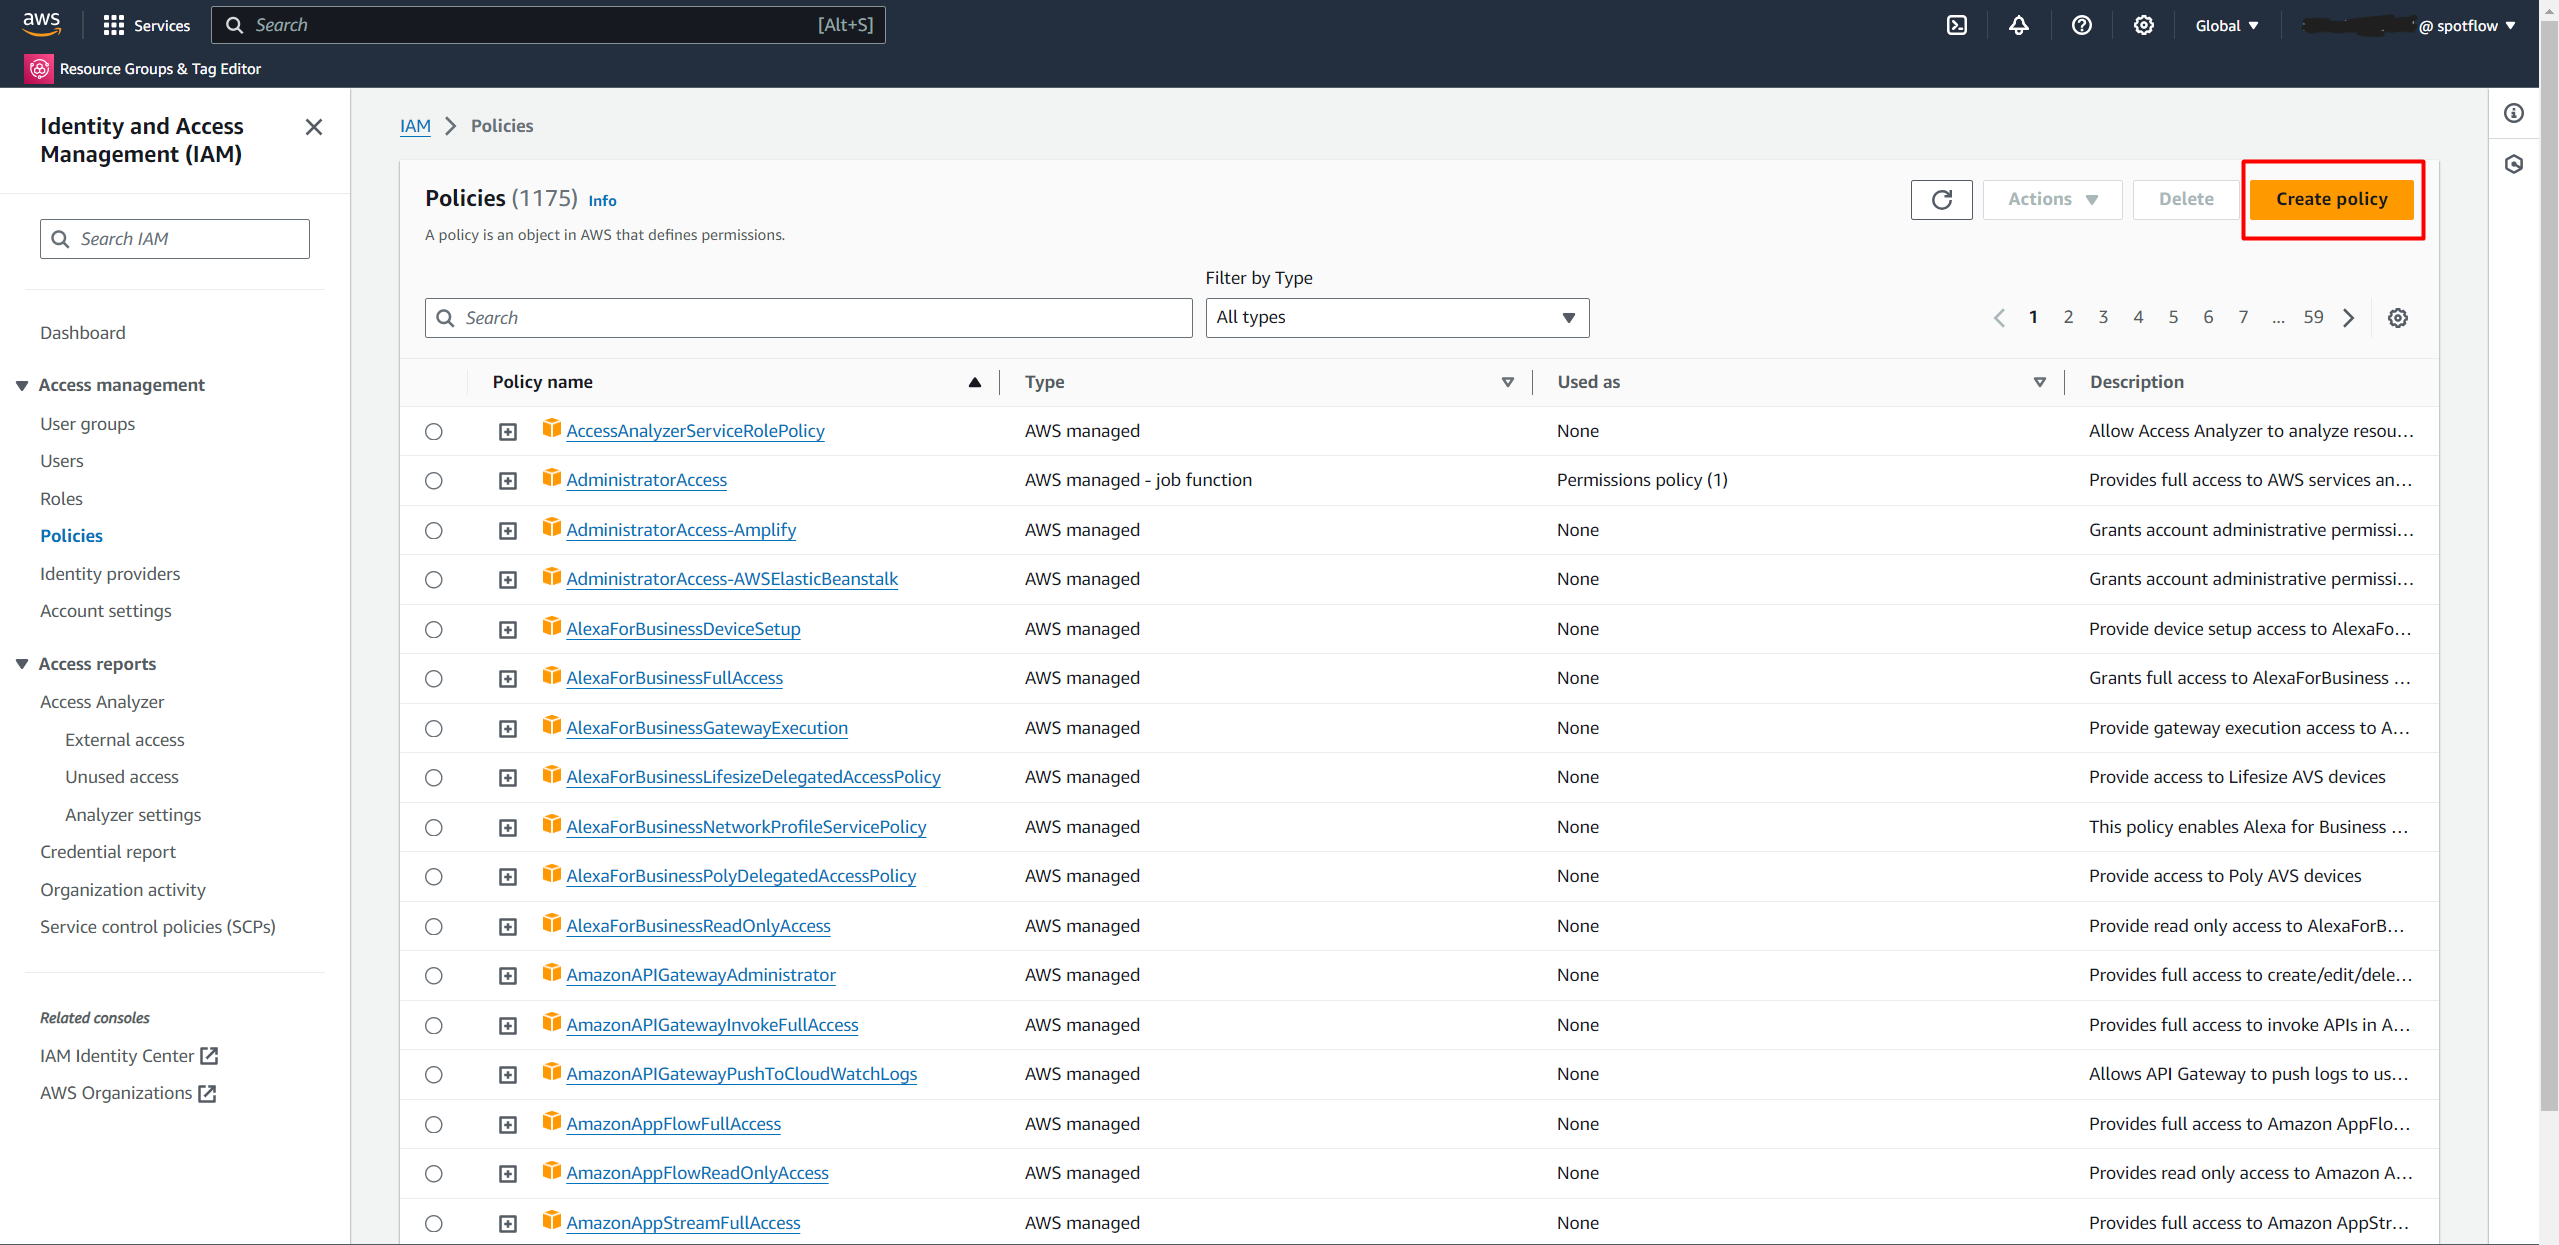Expand the AmazonAPIGatewayInvokeFullAccess row details
This screenshot has height=1245, width=2559.
click(x=508, y=1026)
